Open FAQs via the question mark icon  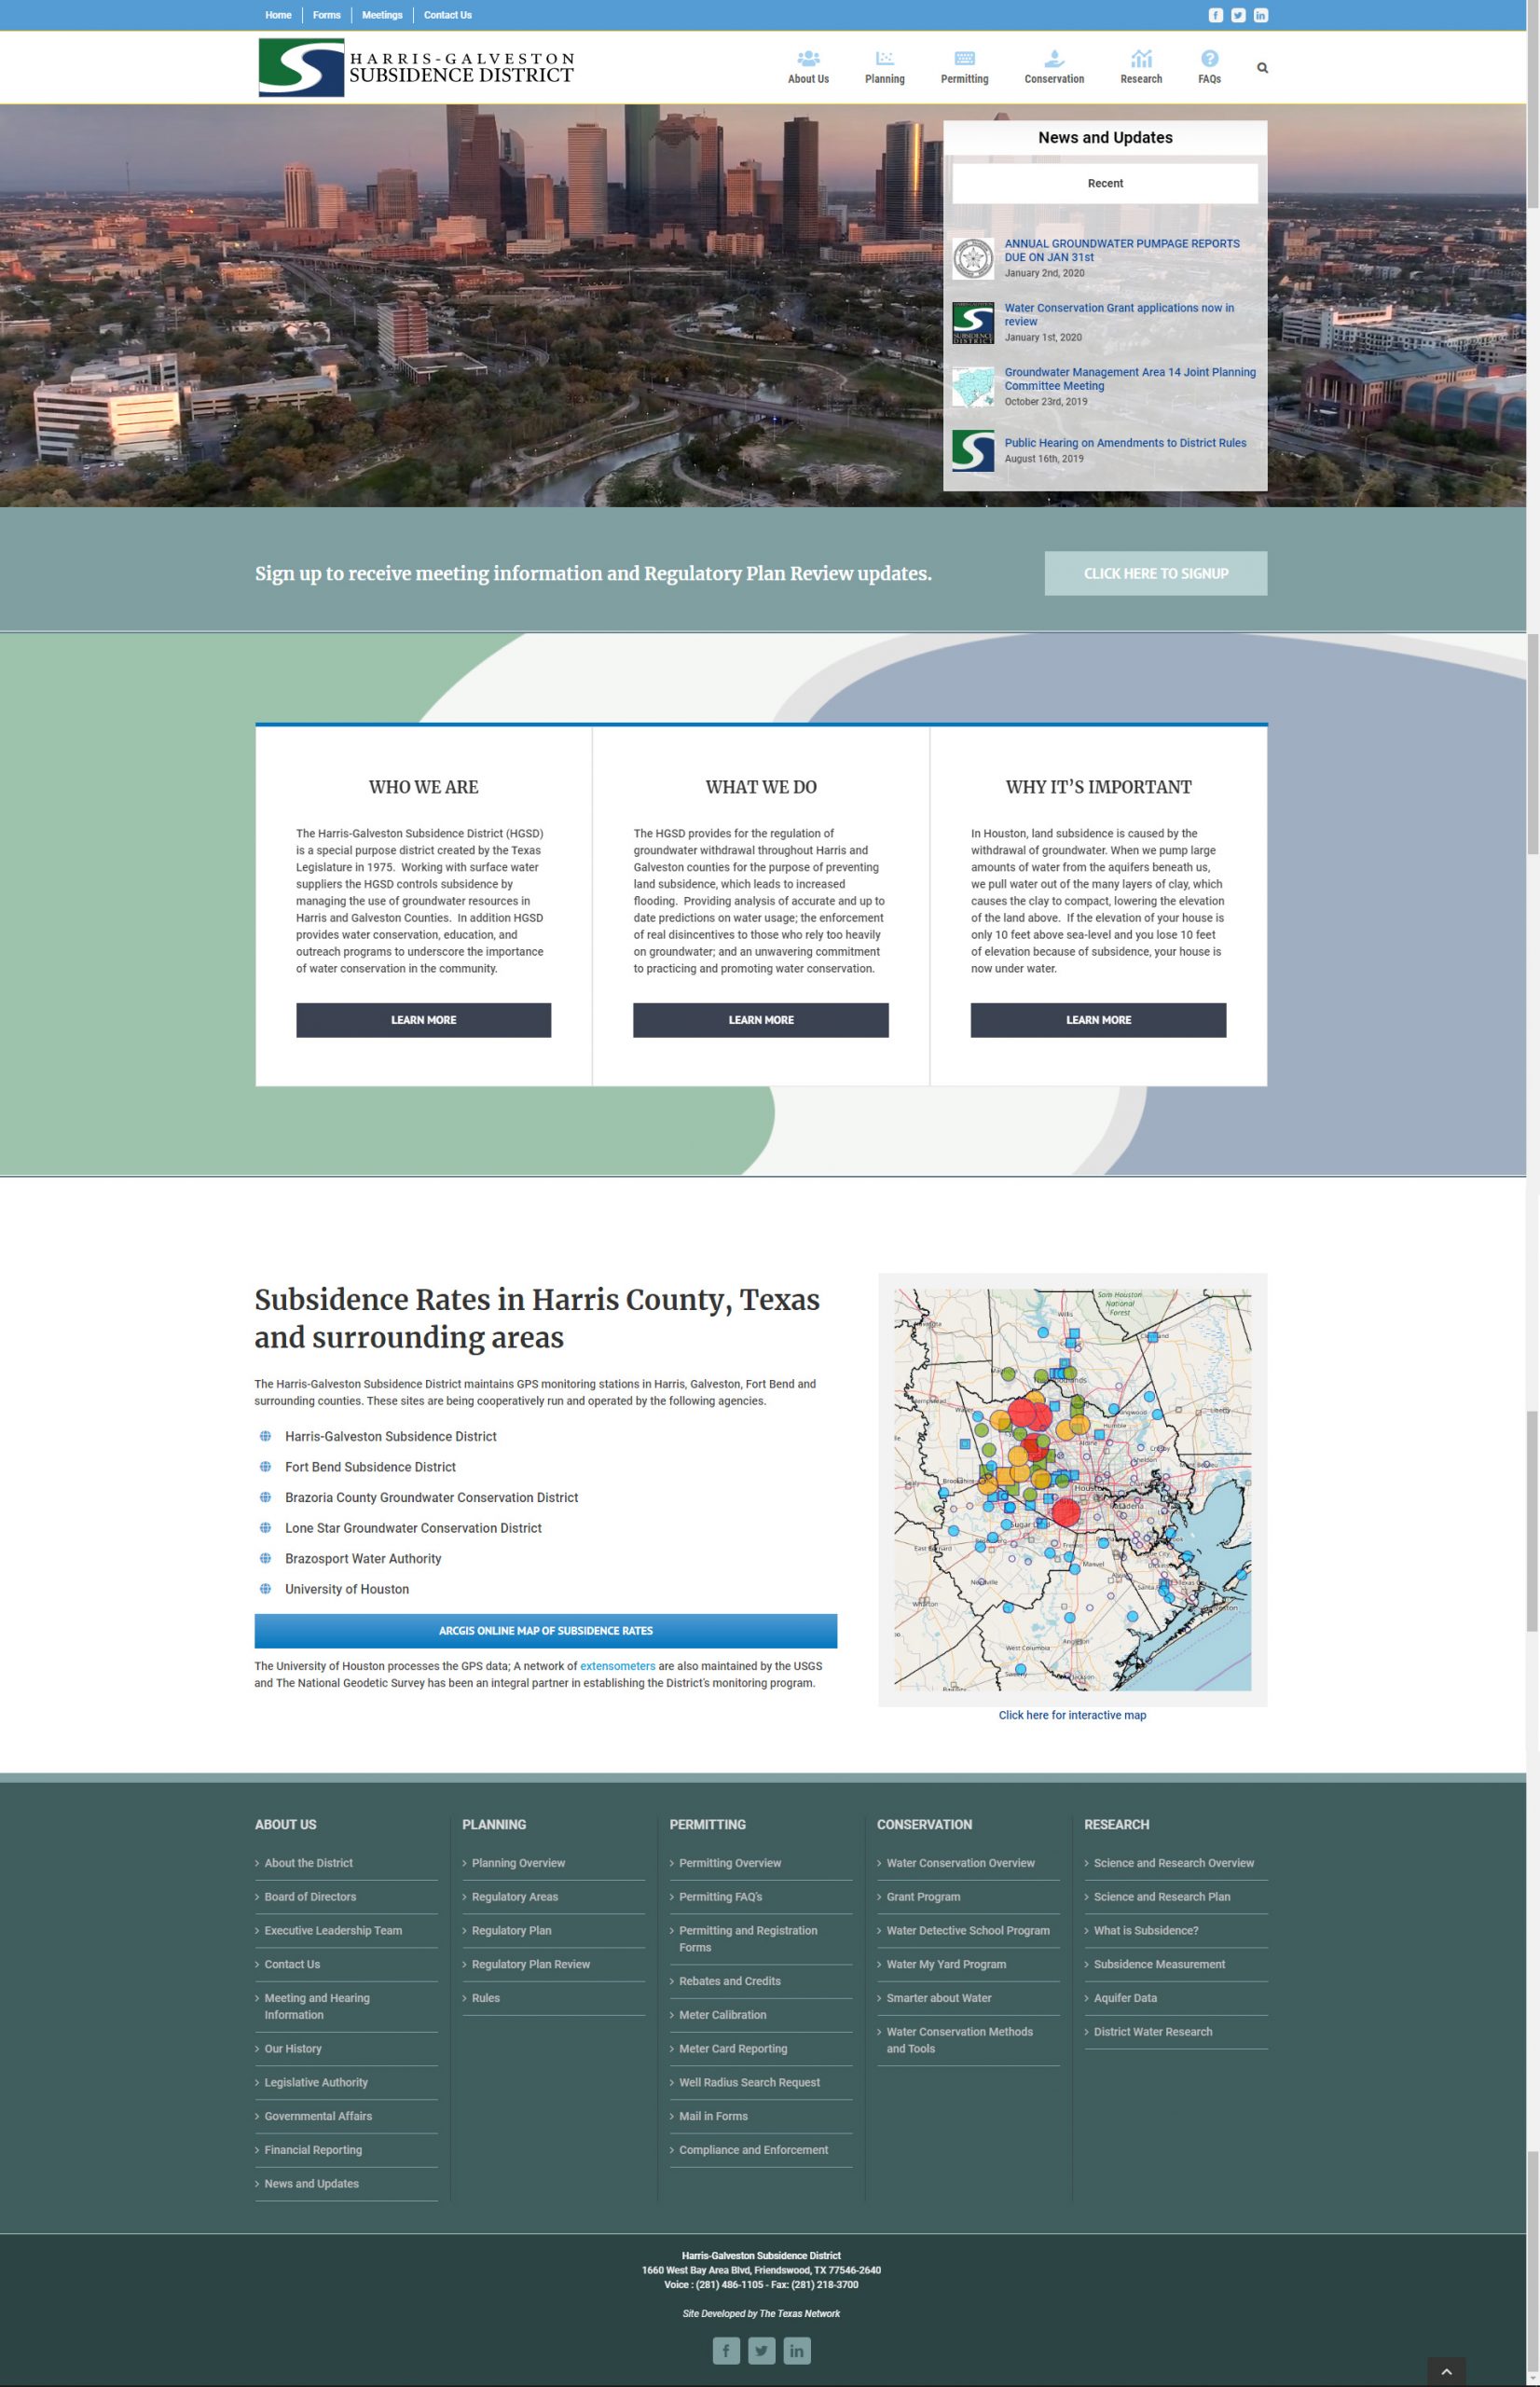1208,60
